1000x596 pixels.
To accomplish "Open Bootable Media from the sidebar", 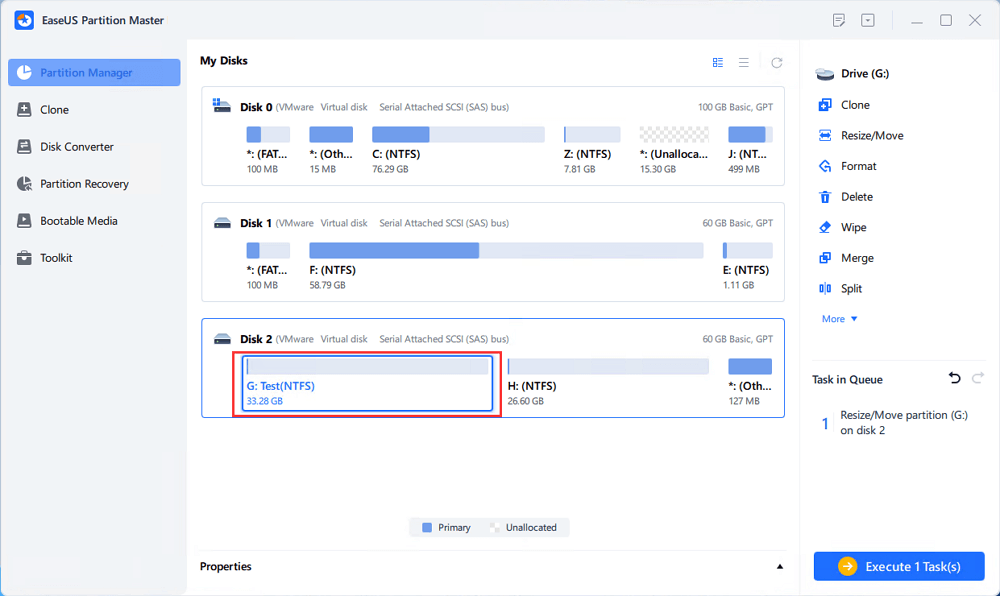I will pos(78,221).
